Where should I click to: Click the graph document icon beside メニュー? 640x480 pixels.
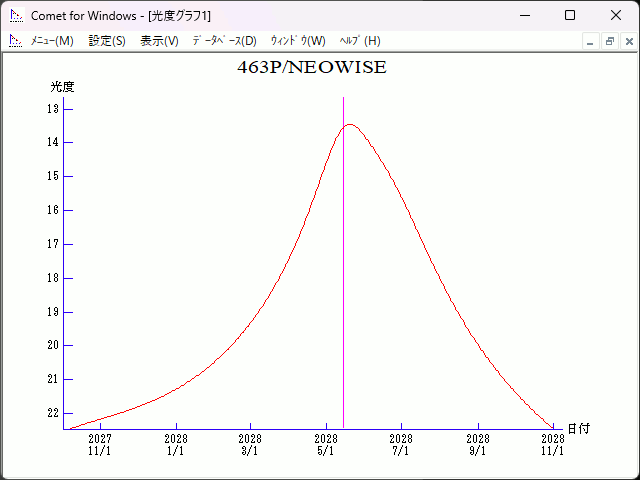click(x=15, y=41)
